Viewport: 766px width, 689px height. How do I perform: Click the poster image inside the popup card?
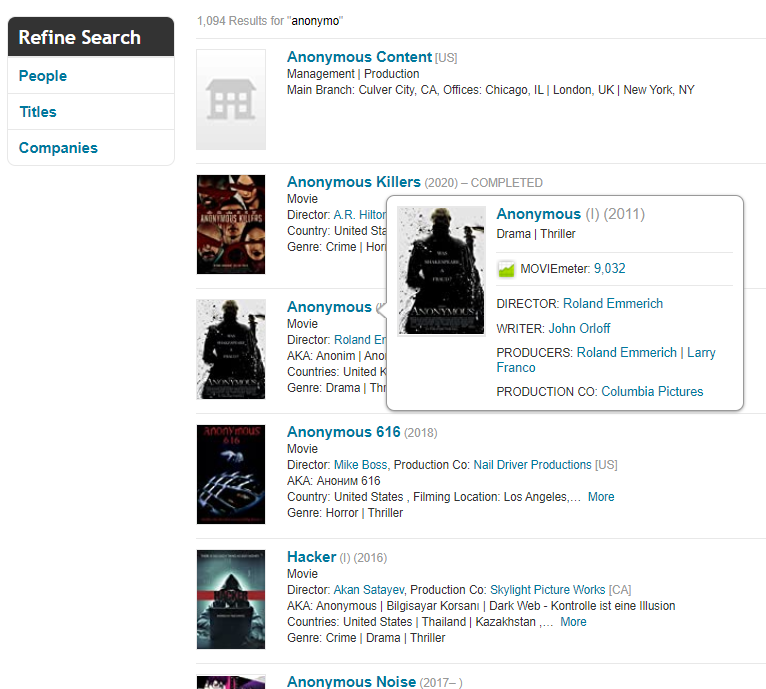[442, 271]
